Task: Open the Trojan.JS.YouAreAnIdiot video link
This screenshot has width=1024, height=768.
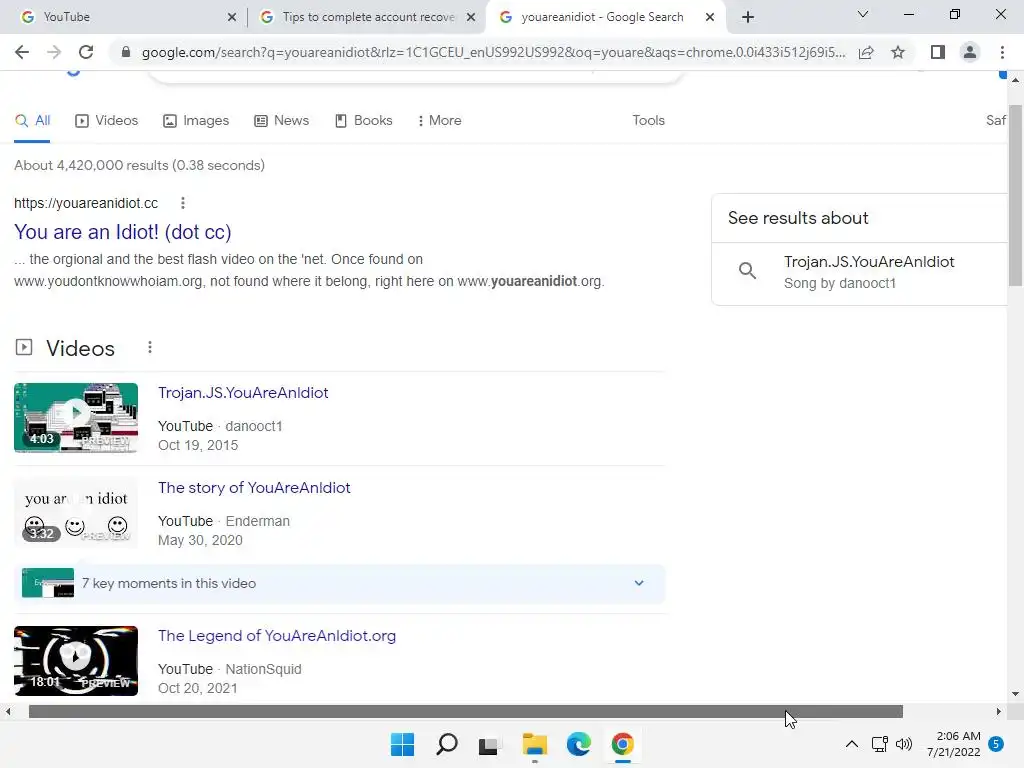Action: pyautogui.click(x=243, y=392)
